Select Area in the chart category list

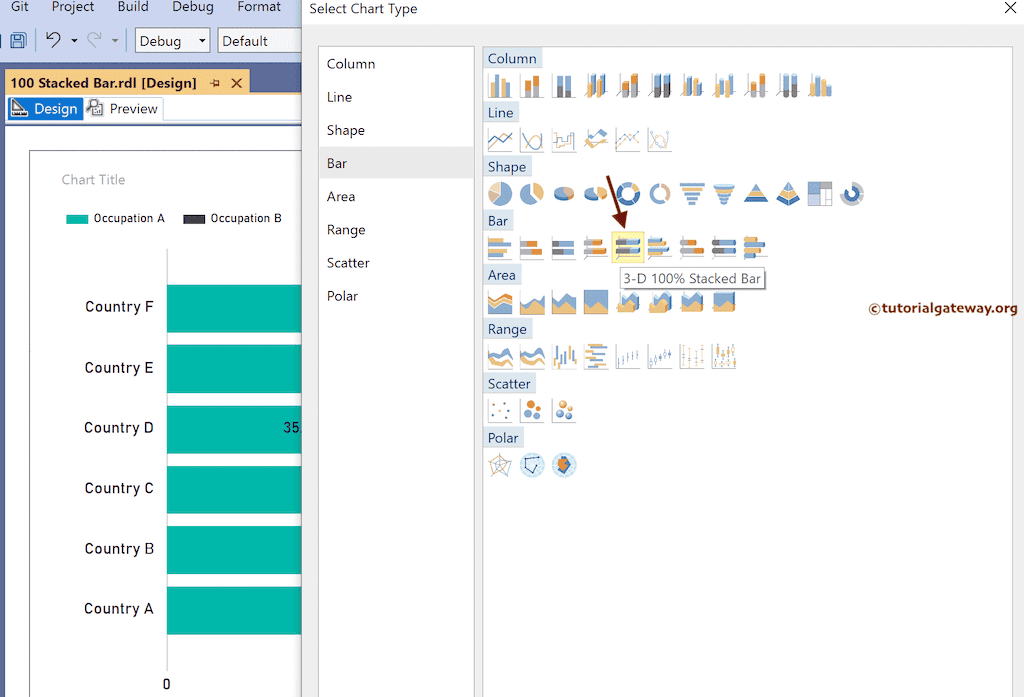(x=396, y=197)
